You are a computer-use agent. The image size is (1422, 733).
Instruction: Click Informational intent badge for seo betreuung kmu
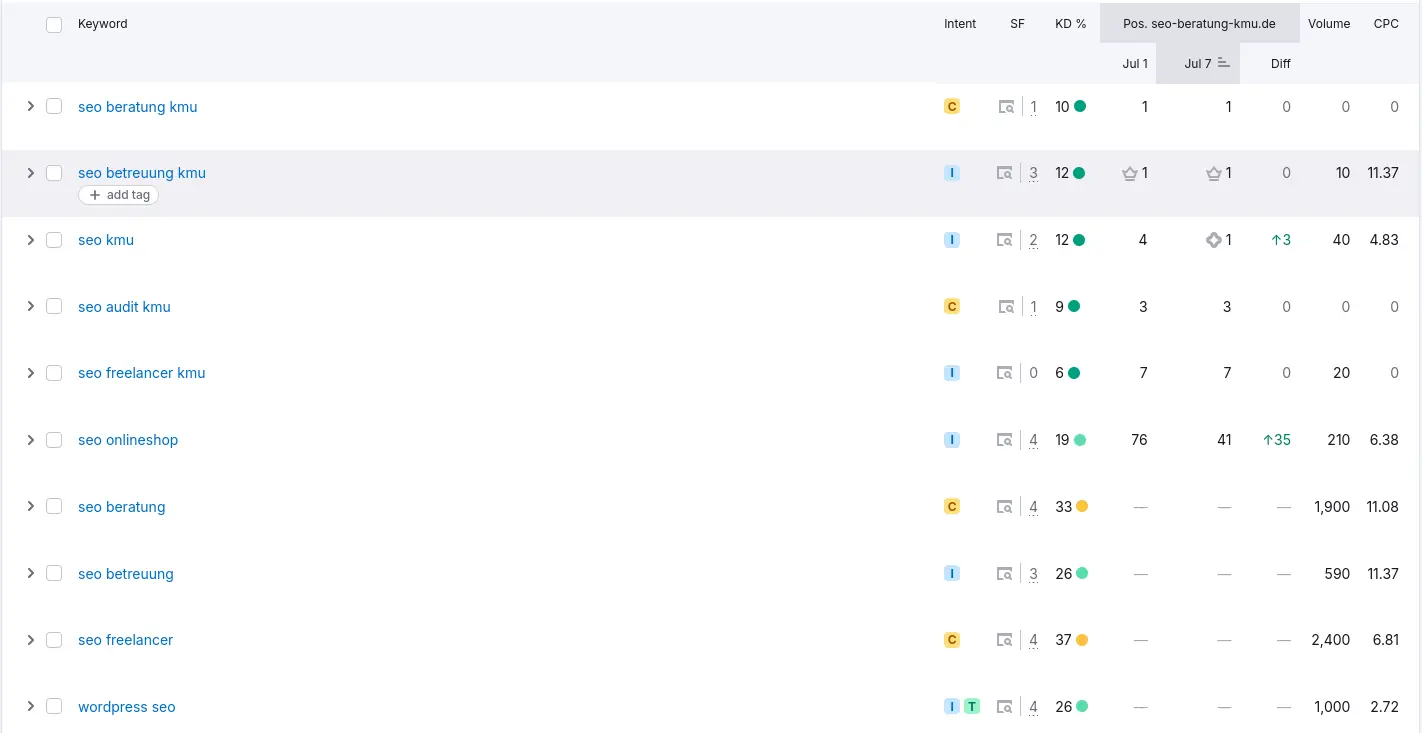click(x=952, y=173)
